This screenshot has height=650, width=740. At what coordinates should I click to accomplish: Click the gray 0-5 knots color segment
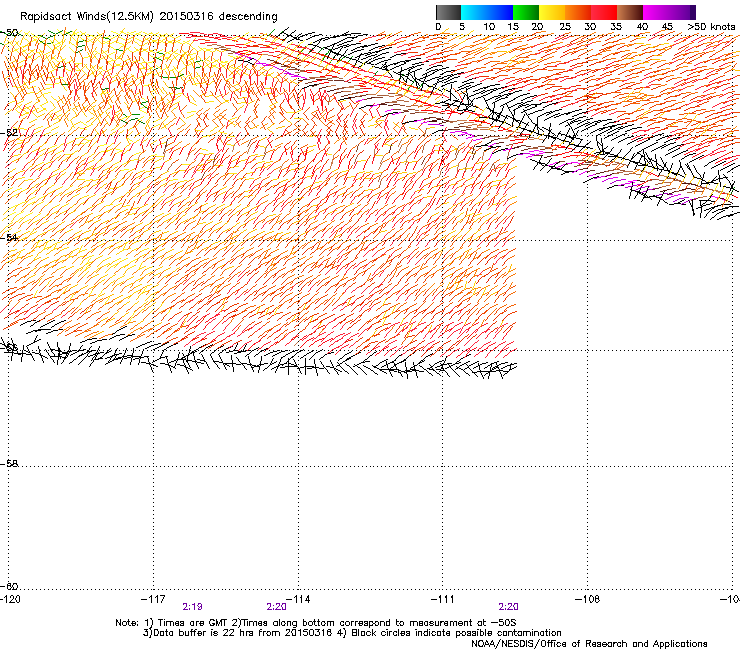point(448,12)
